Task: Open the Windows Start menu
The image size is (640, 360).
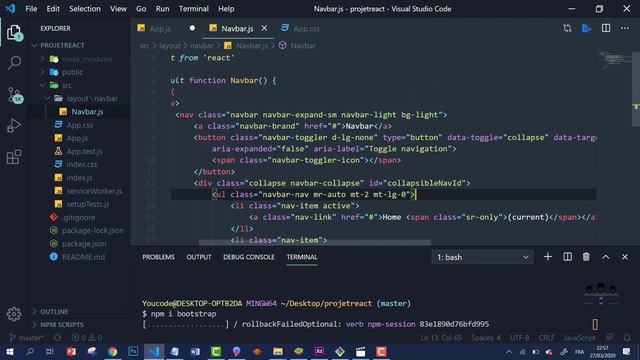Action: pyautogui.click(x=10, y=351)
